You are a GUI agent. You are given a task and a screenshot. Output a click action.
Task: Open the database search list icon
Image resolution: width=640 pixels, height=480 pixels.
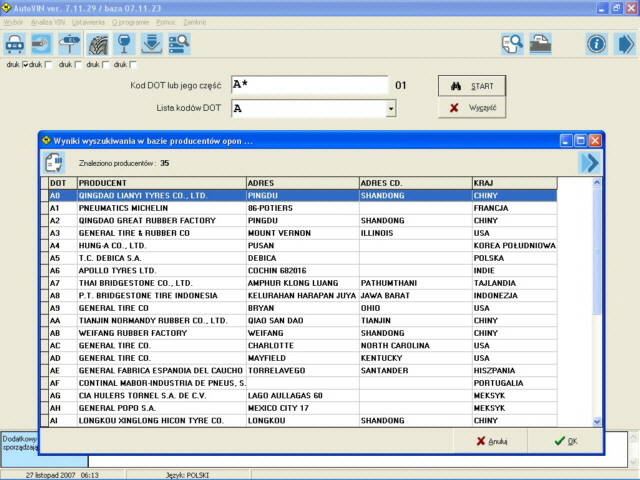179,44
